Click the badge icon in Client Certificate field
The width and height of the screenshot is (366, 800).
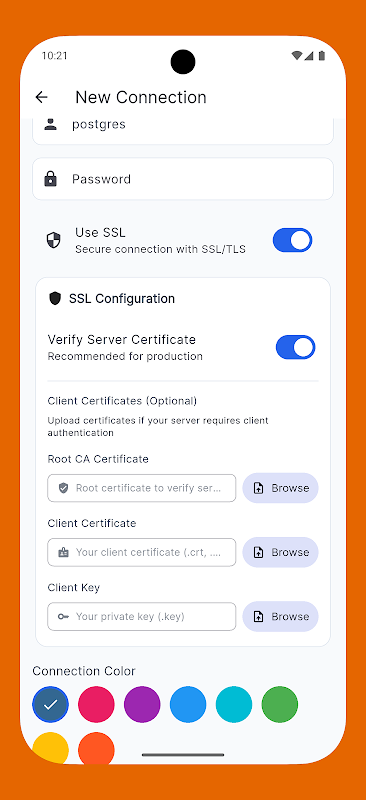pyautogui.click(x=63, y=553)
